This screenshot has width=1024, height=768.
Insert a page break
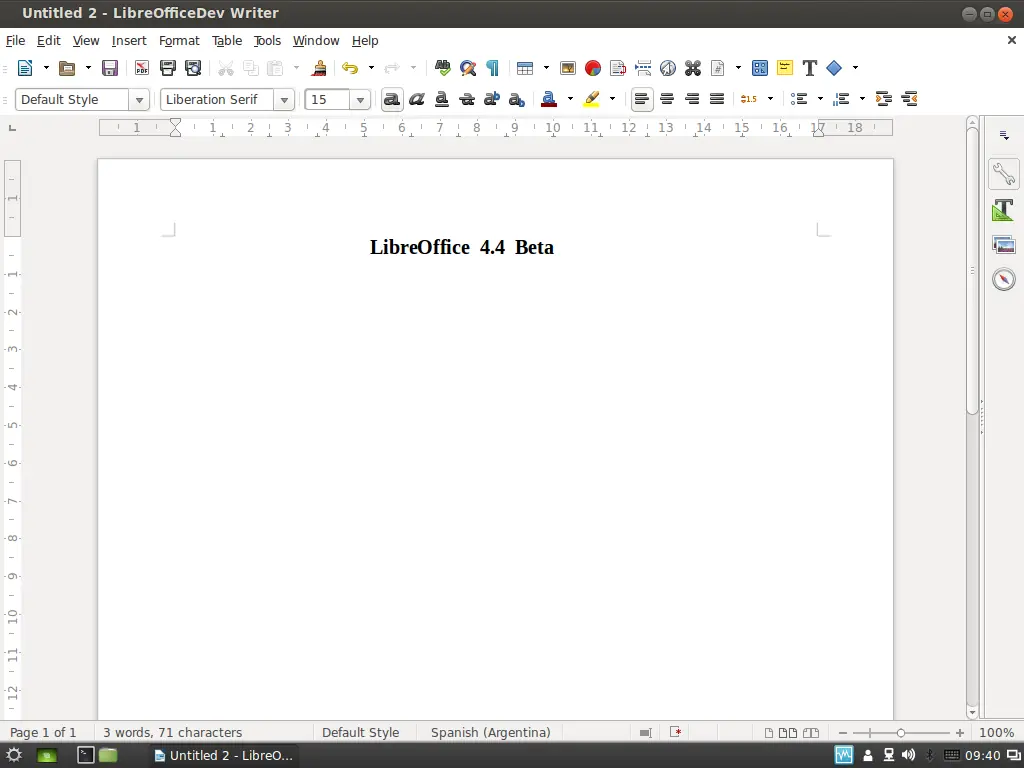tap(643, 68)
